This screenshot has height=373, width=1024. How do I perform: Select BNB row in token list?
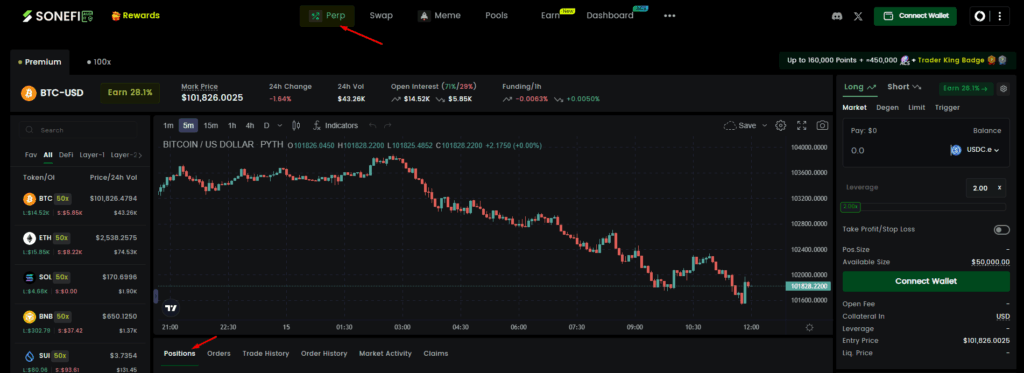(x=80, y=323)
